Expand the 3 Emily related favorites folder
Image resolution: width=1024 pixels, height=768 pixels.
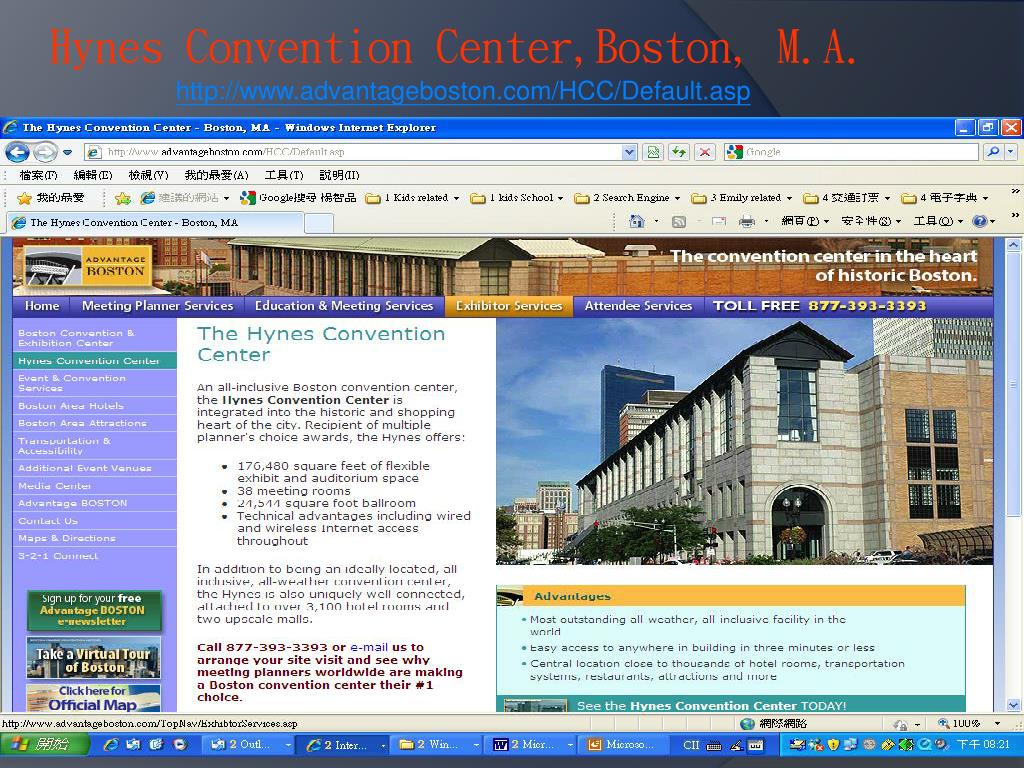pos(742,198)
